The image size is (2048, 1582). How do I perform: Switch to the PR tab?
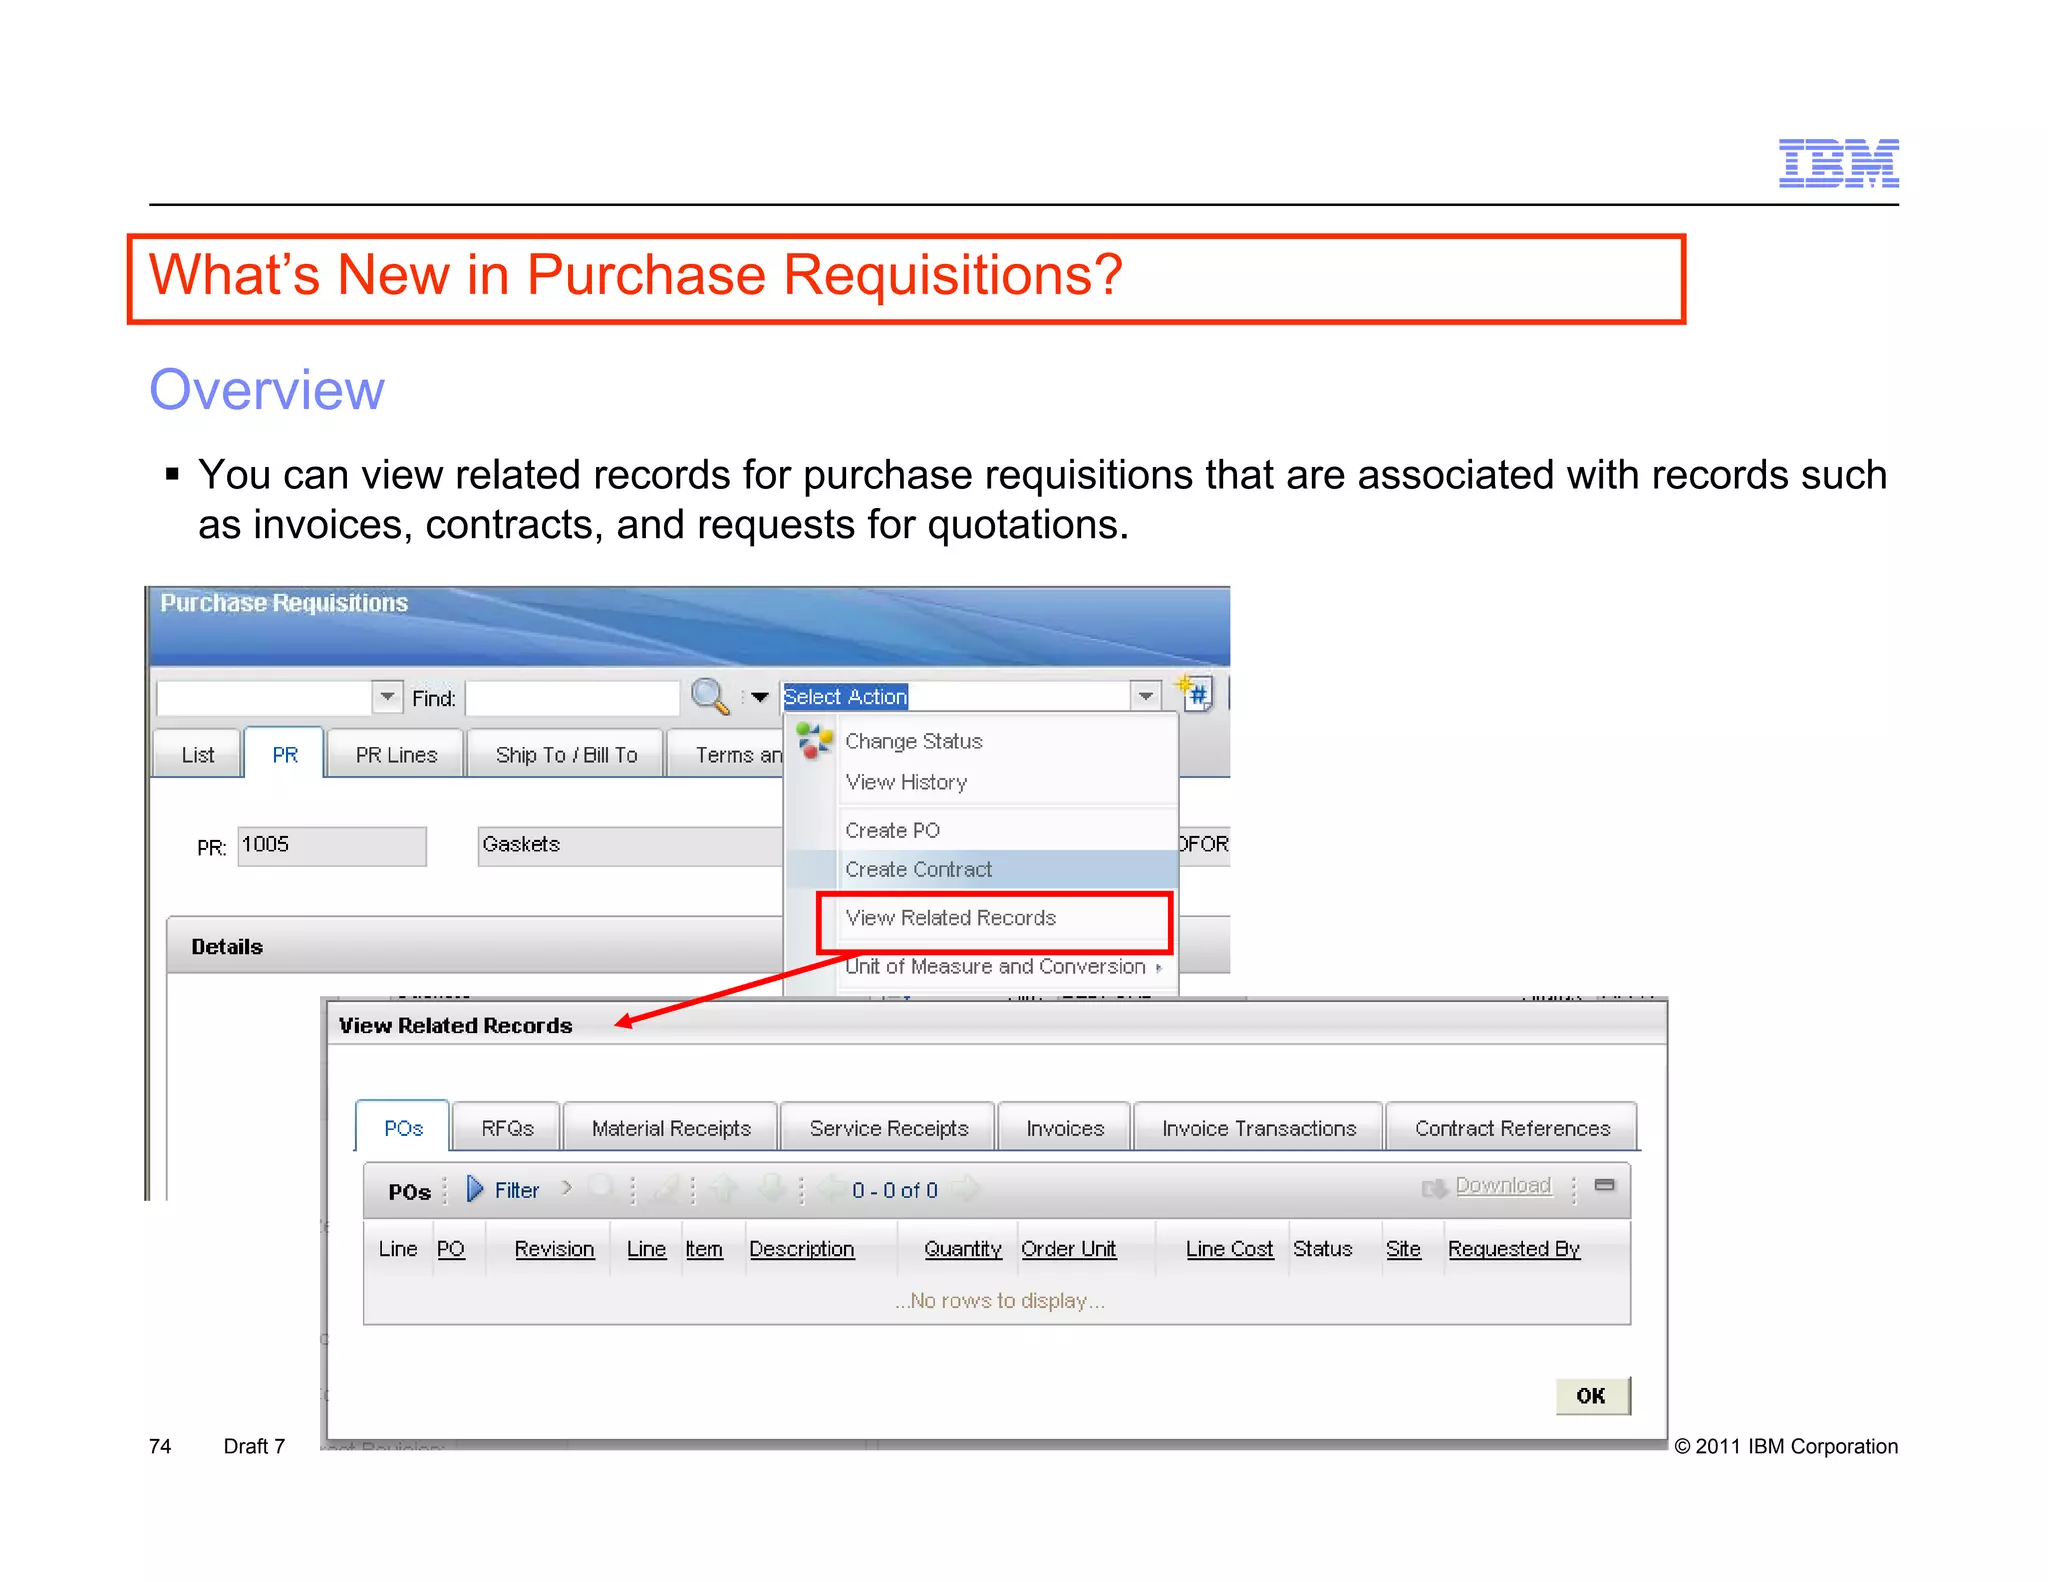[285, 754]
